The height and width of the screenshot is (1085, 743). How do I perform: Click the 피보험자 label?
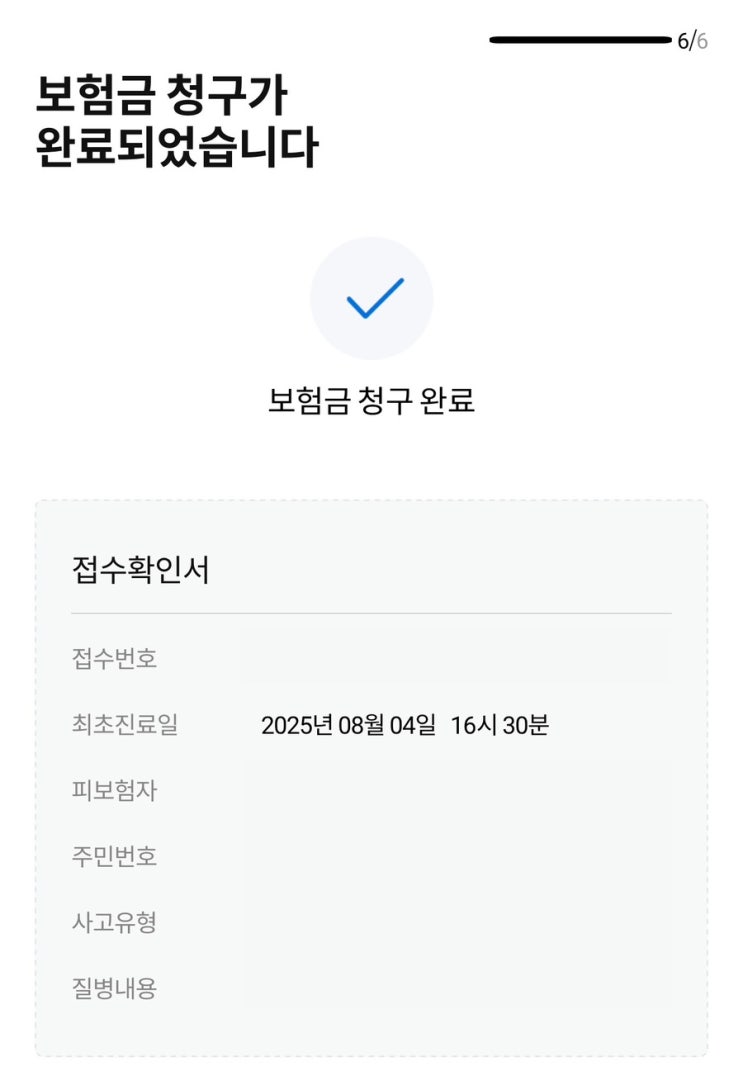point(114,790)
